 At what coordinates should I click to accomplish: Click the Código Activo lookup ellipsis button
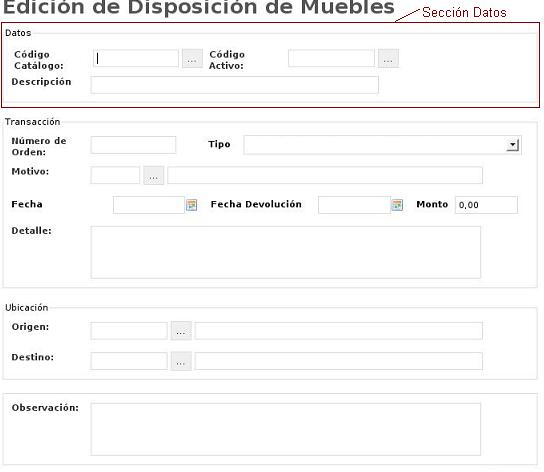[388, 59]
